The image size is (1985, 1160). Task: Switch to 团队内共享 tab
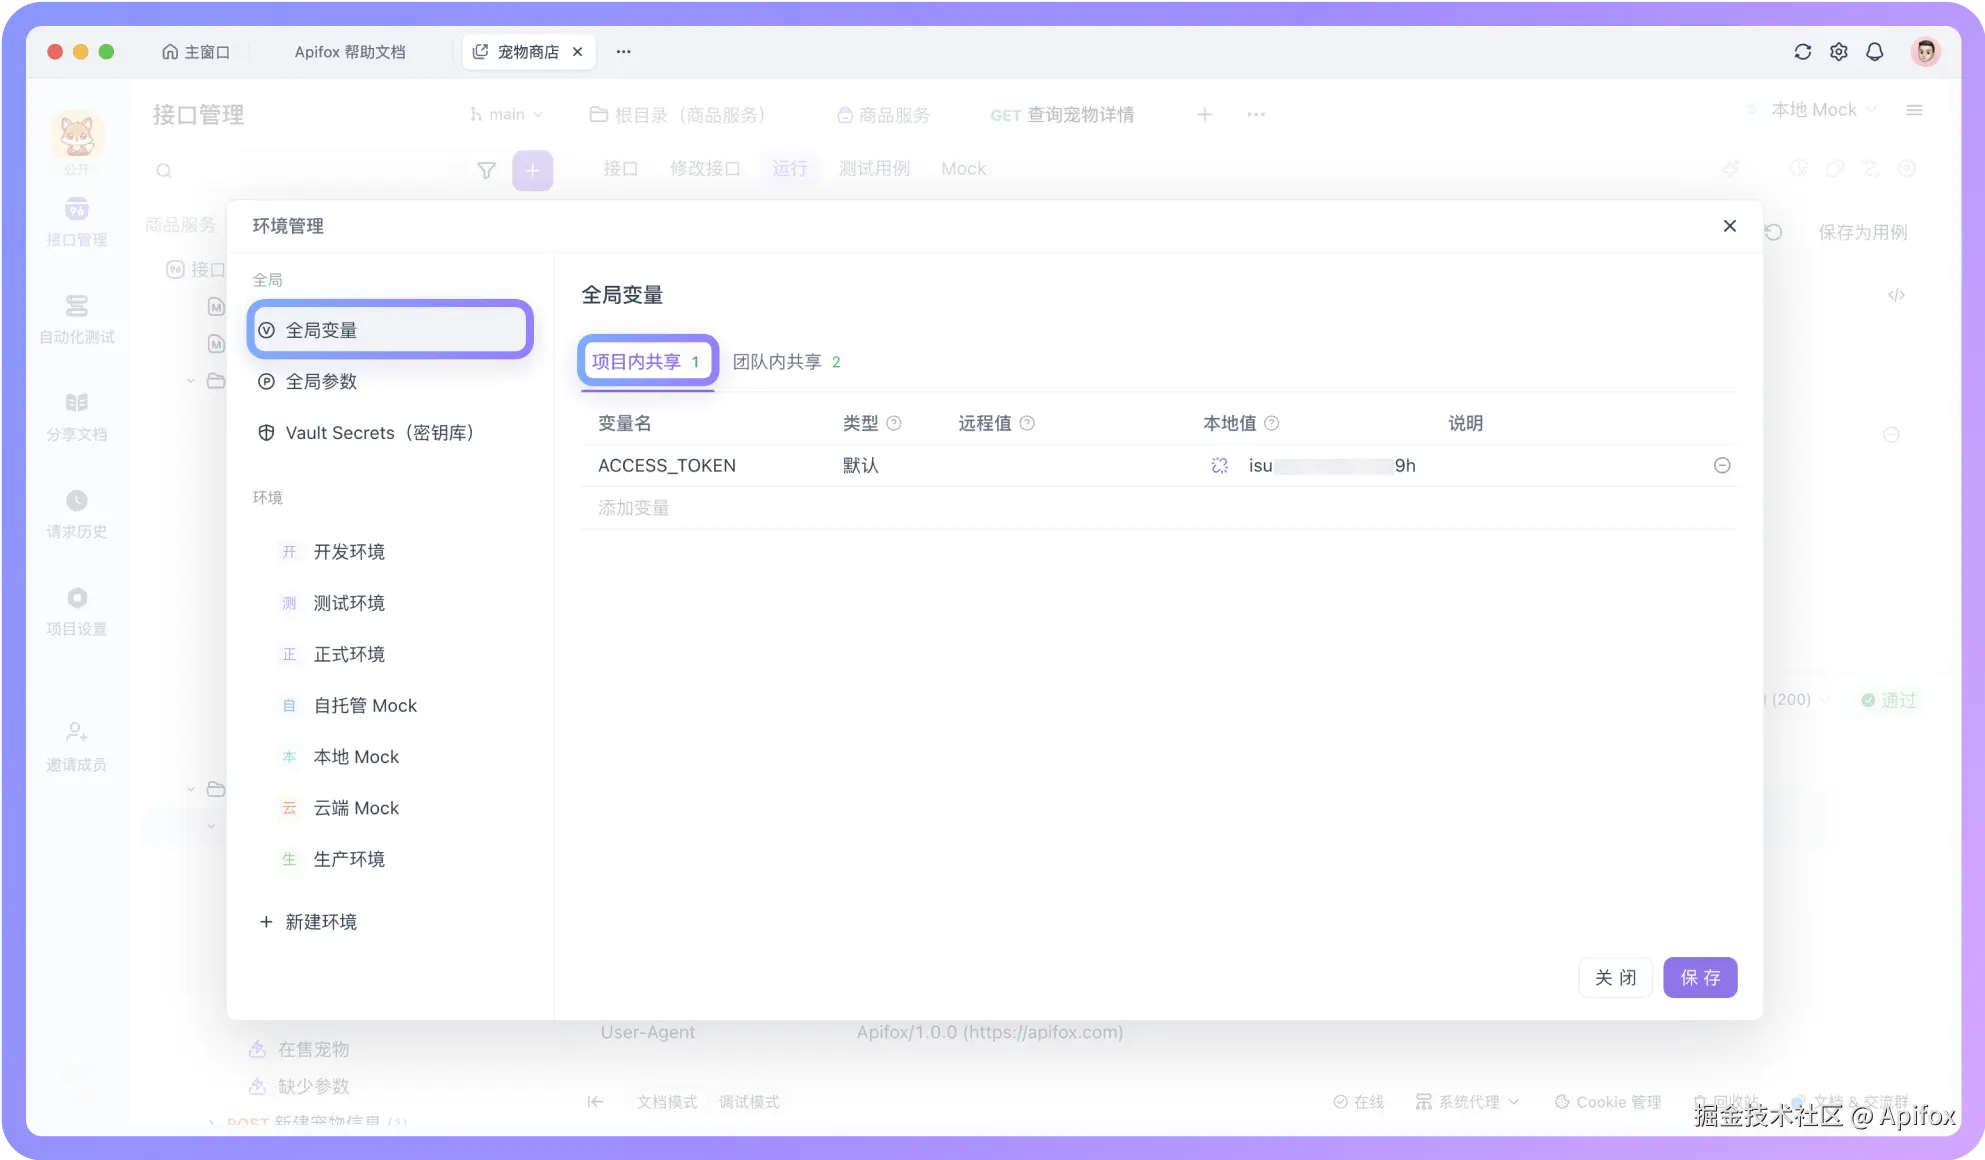tap(786, 362)
